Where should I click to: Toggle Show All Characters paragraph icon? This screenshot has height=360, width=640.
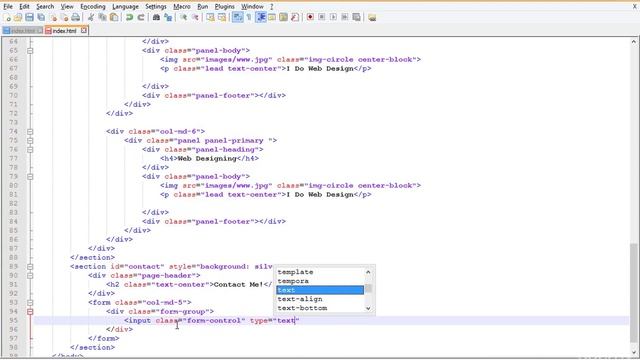(249, 17)
